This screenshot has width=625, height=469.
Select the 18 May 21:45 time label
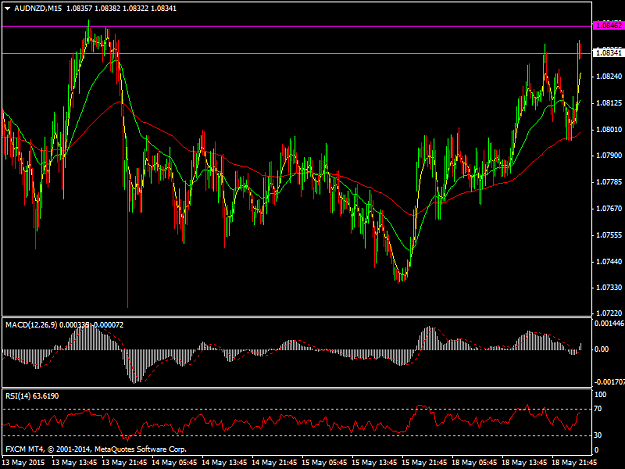tap(574, 463)
